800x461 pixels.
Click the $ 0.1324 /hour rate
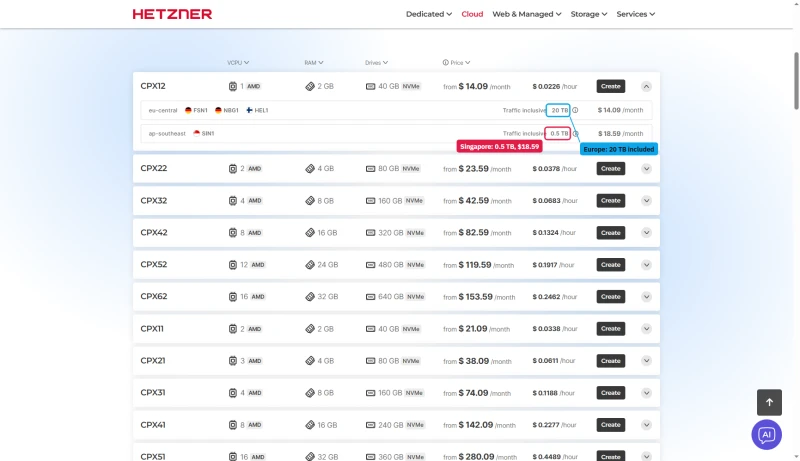[x=554, y=233]
